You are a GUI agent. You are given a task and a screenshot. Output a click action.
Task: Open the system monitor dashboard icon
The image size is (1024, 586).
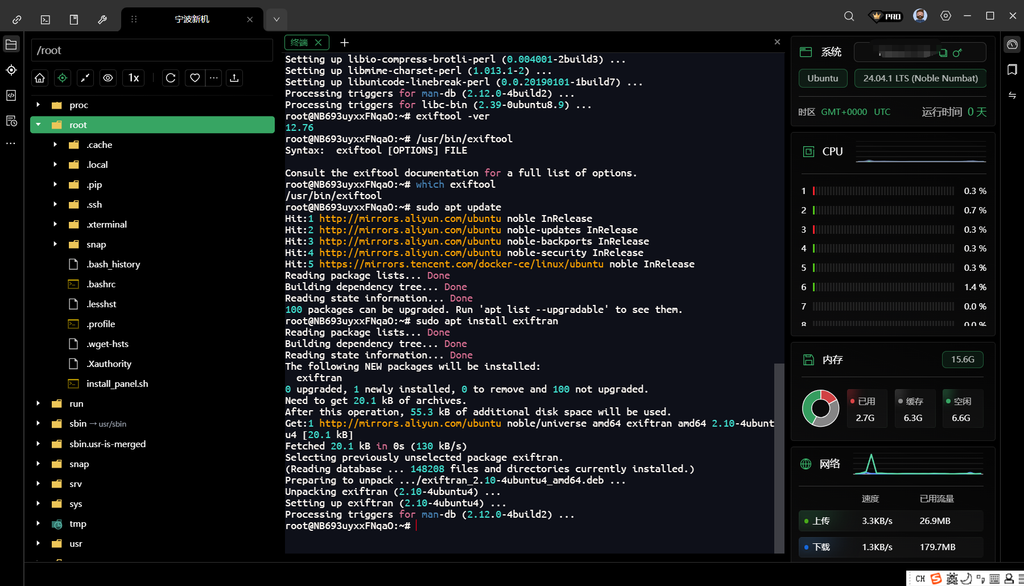pos(1012,44)
